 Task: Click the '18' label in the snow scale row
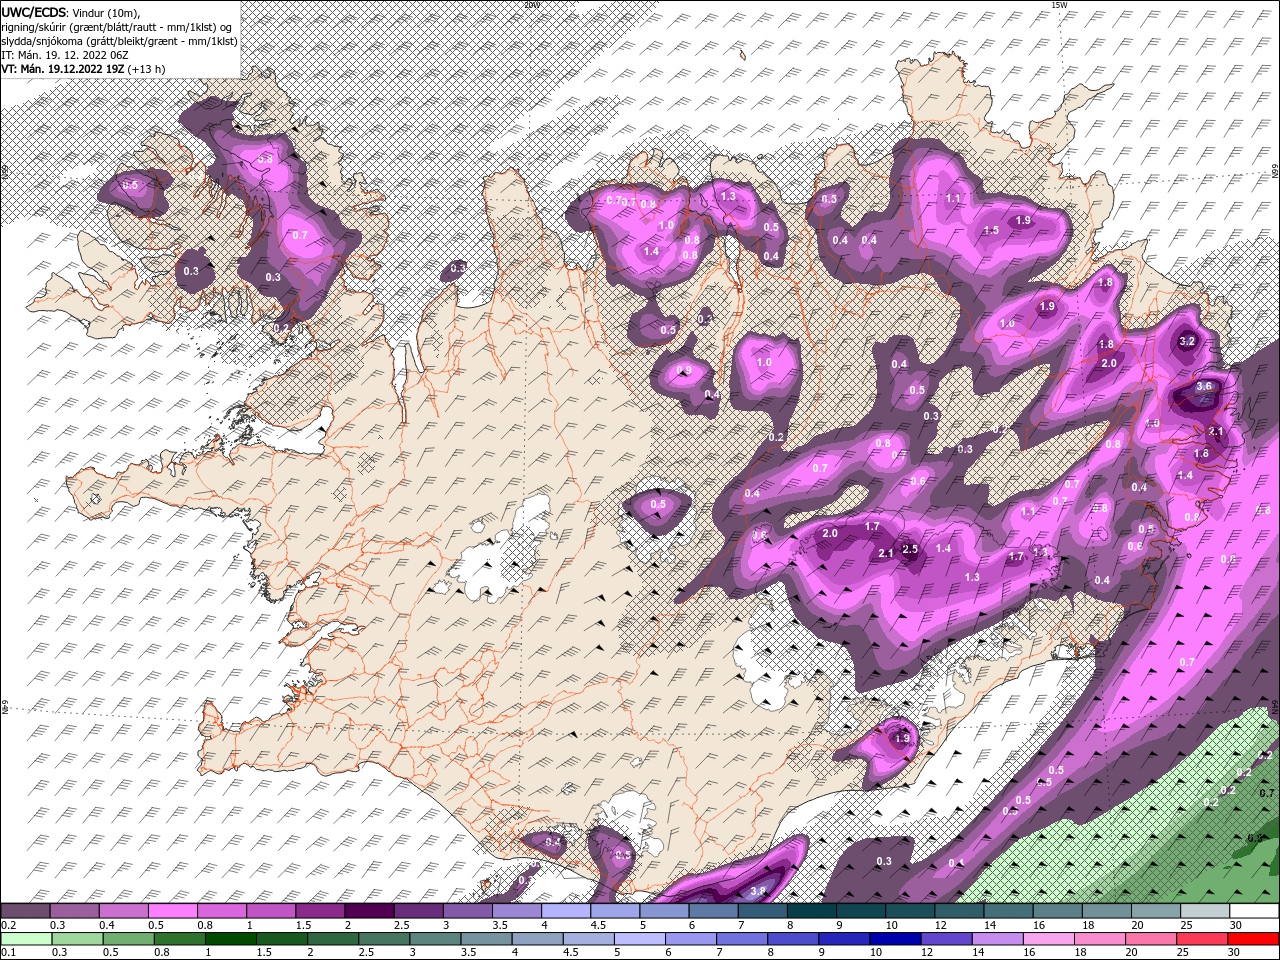coord(1088,925)
